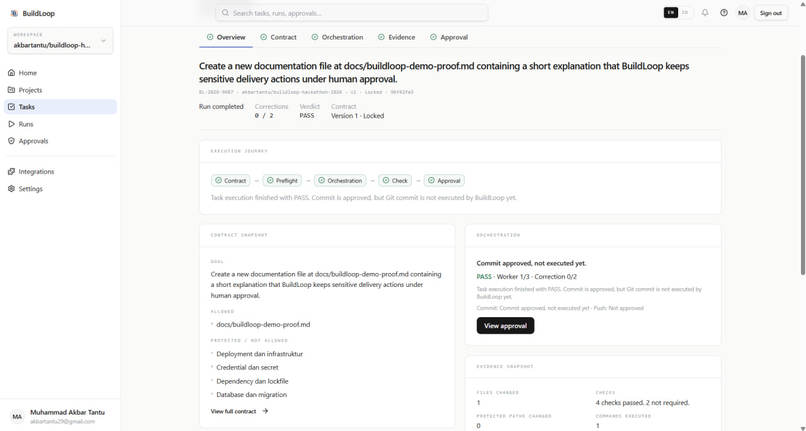
Task: Click the notifications bell icon
Action: pos(705,13)
